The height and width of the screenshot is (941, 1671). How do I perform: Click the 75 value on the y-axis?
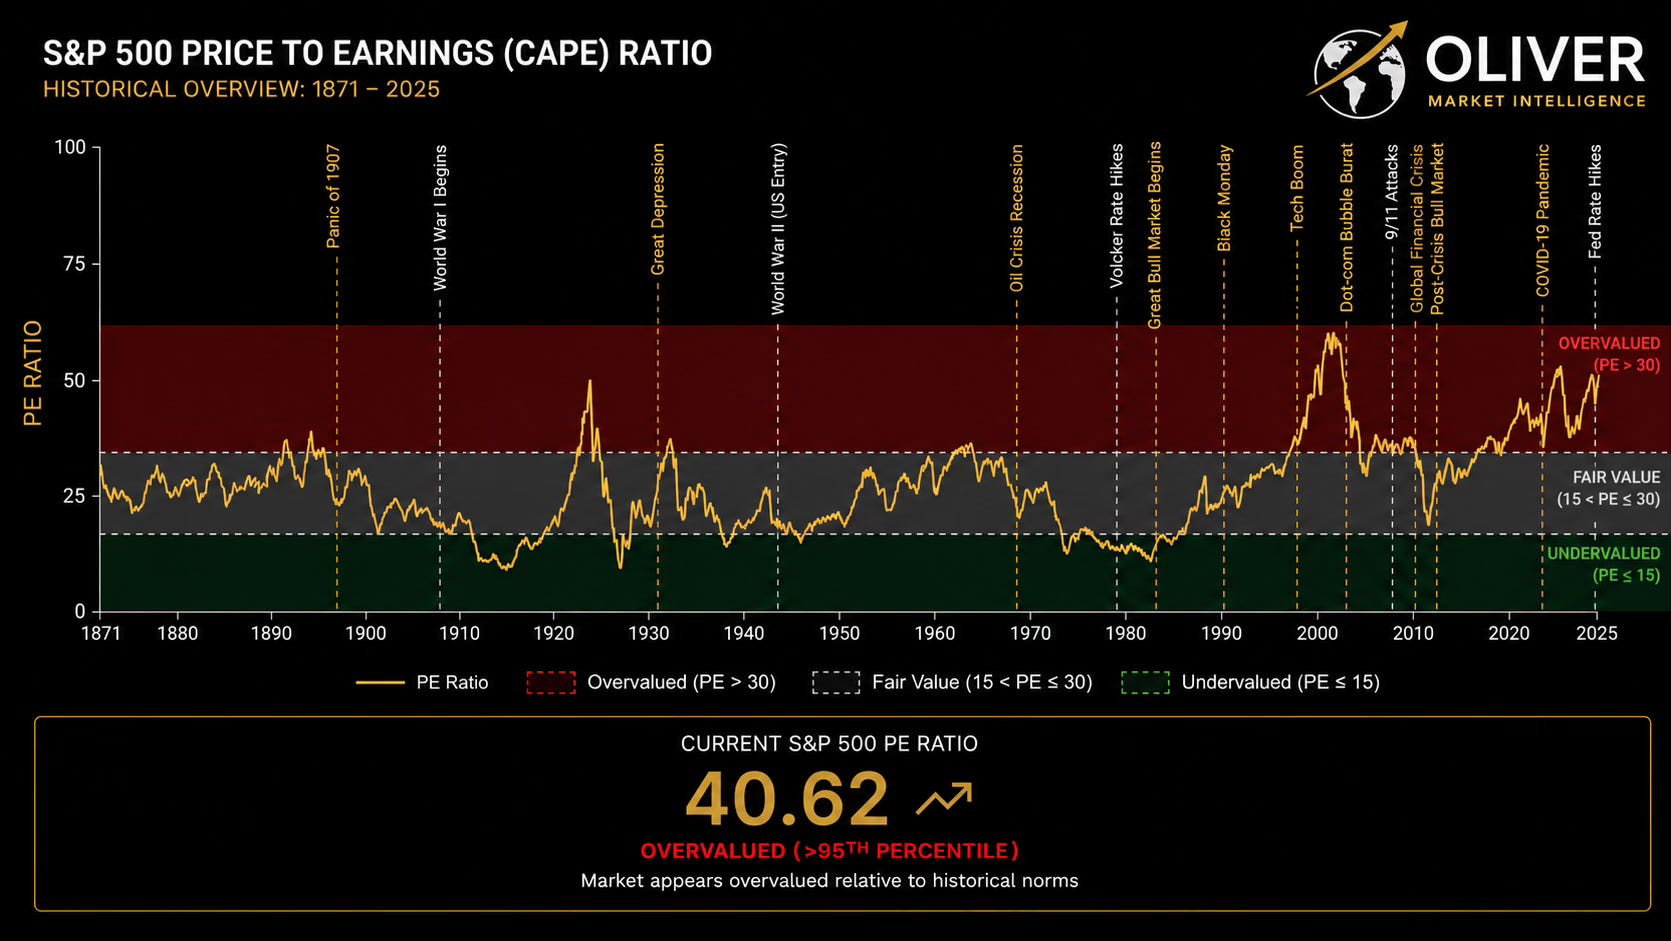pos(74,264)
